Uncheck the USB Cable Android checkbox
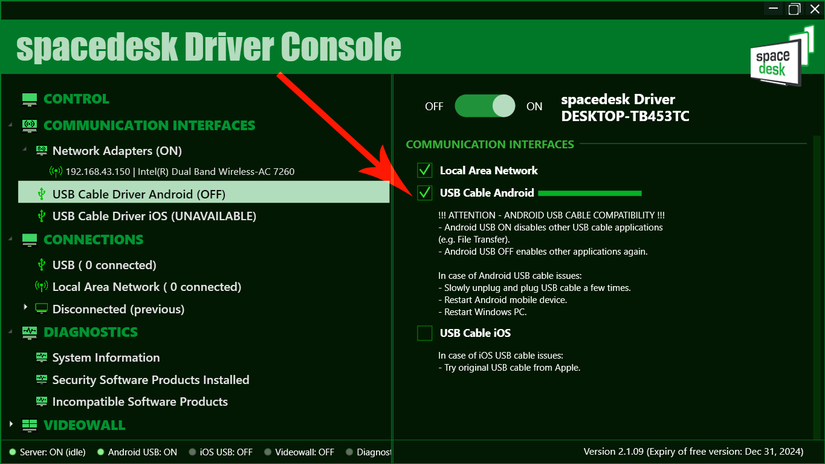The width and height of the screenshot is (825, 464). pos(425,193)
